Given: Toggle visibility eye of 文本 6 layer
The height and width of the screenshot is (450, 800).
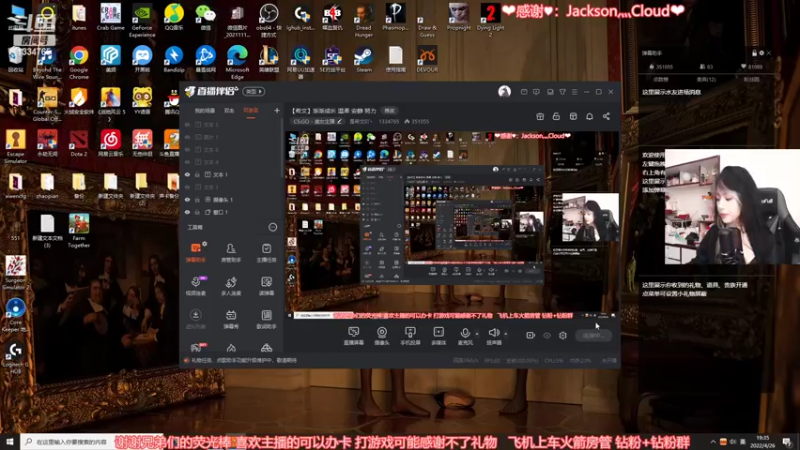Looking at the screenshot, I should 187,149.
